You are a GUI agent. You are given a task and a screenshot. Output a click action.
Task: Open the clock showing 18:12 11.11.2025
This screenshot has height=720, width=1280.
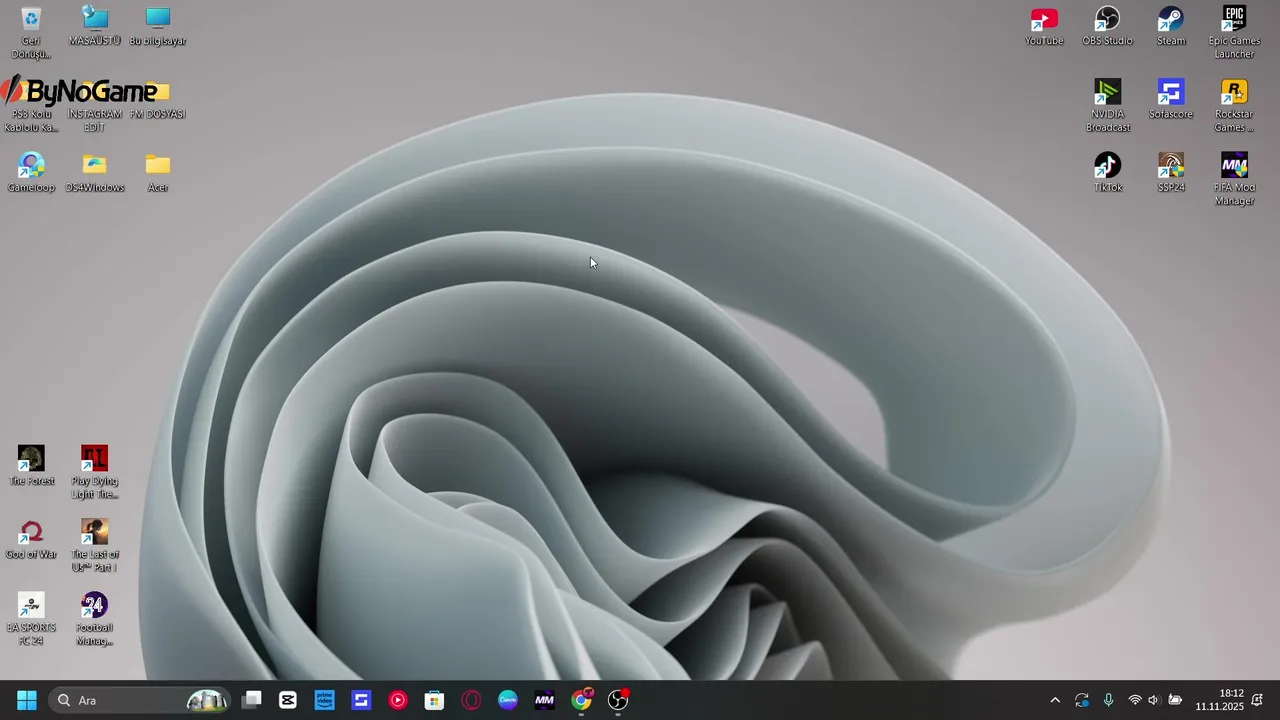pos(1219,700)
